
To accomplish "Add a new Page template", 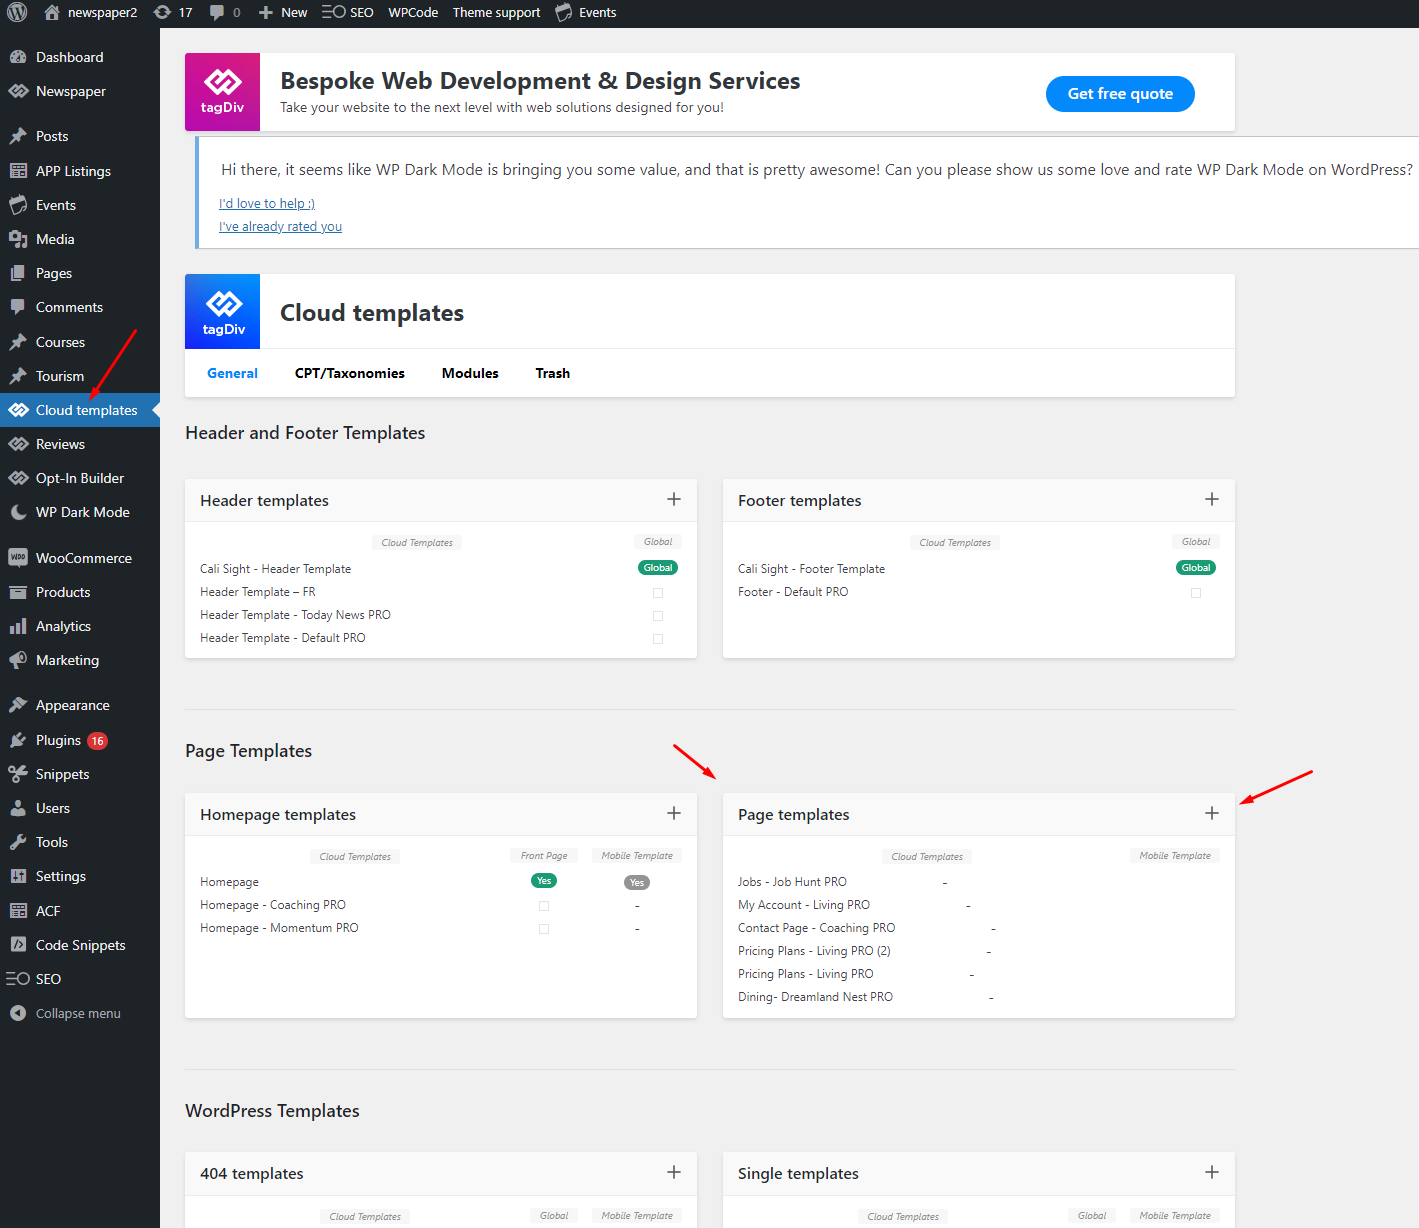I will tap(1212, 813).
